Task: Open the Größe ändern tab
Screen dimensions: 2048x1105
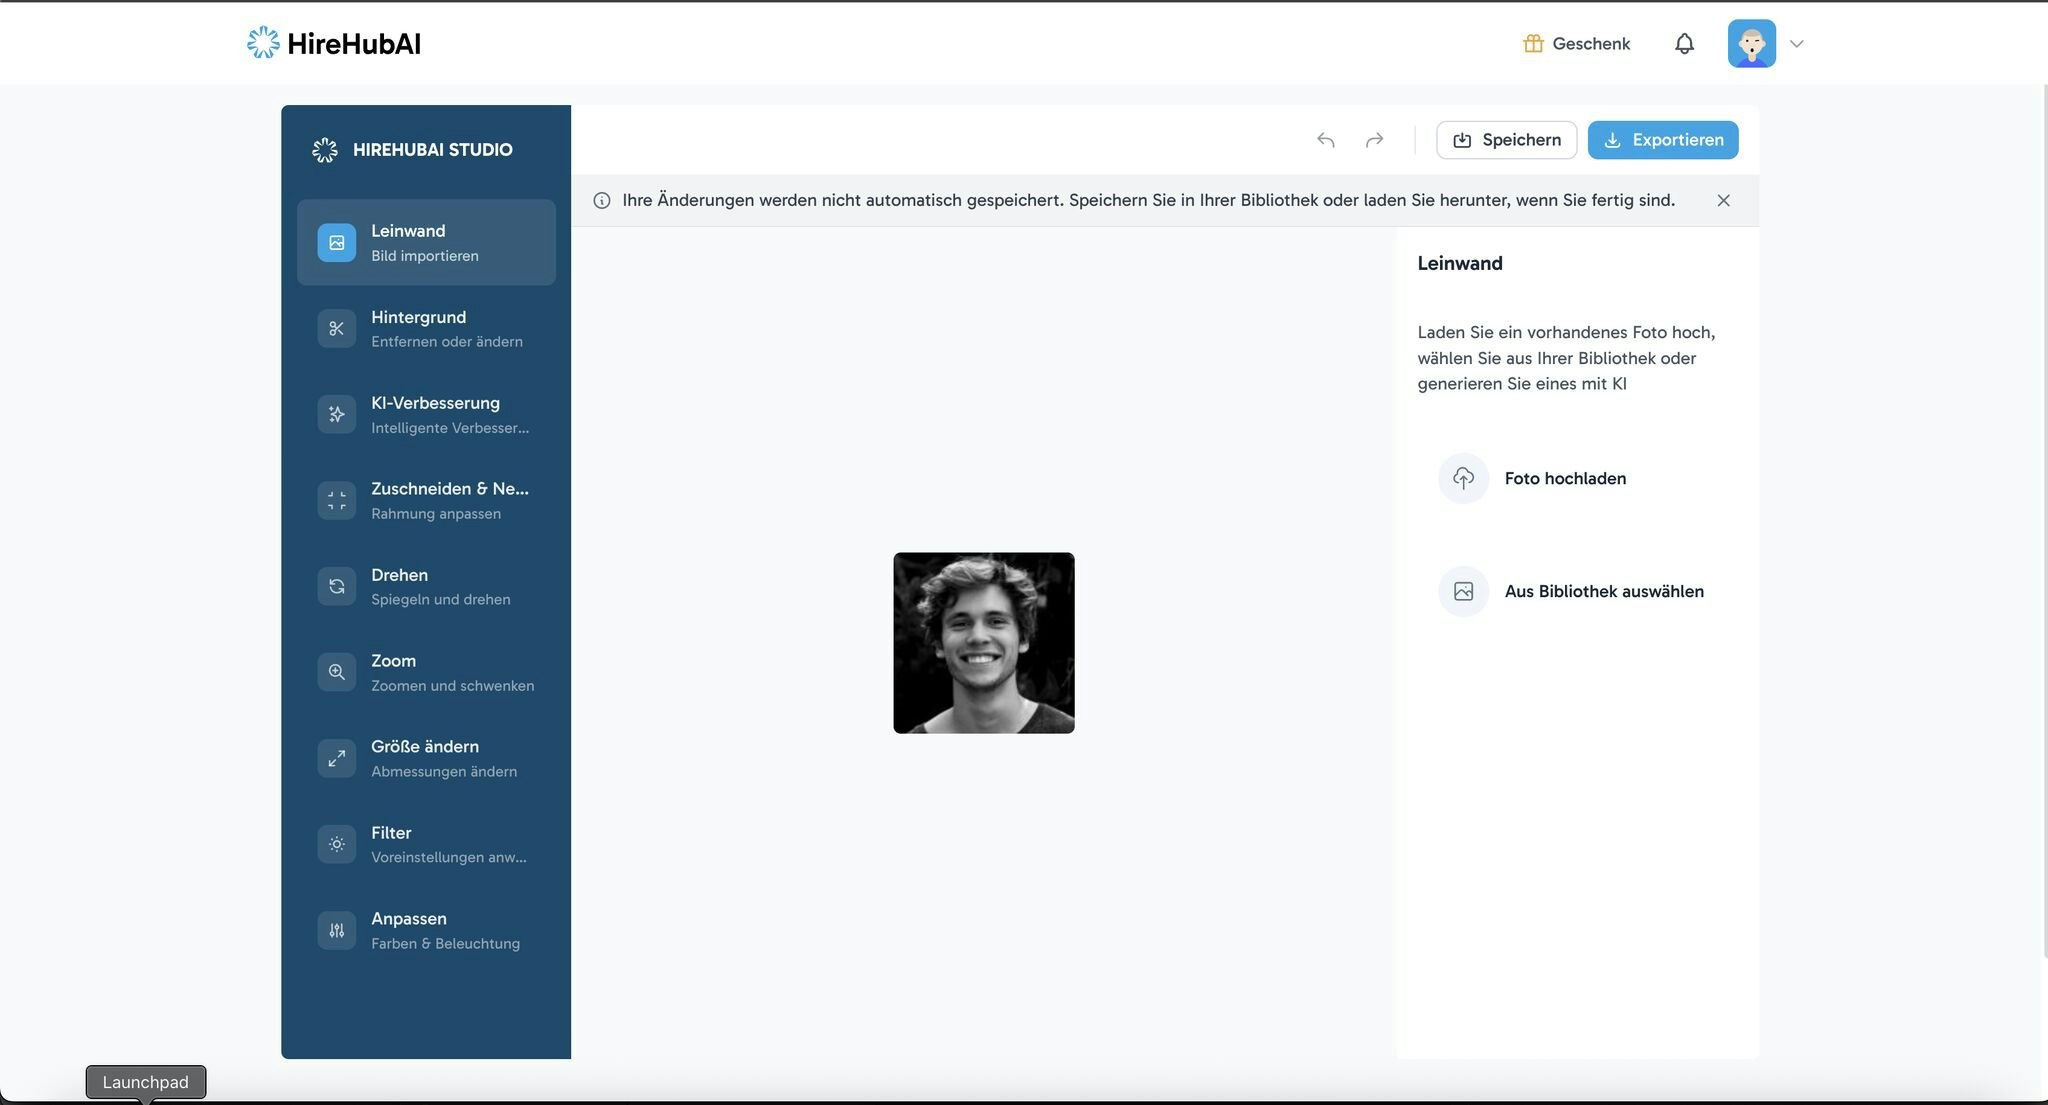Action: (426, 758)
